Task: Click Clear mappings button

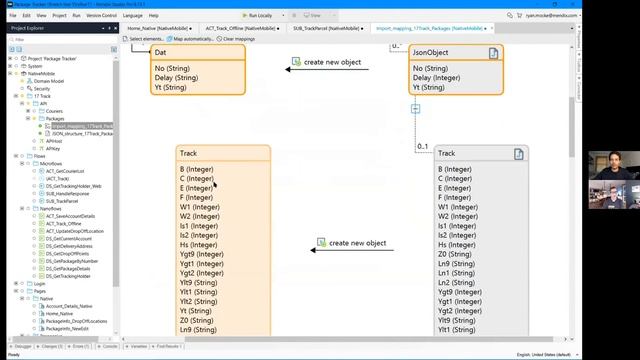Action: coord(236,39)
